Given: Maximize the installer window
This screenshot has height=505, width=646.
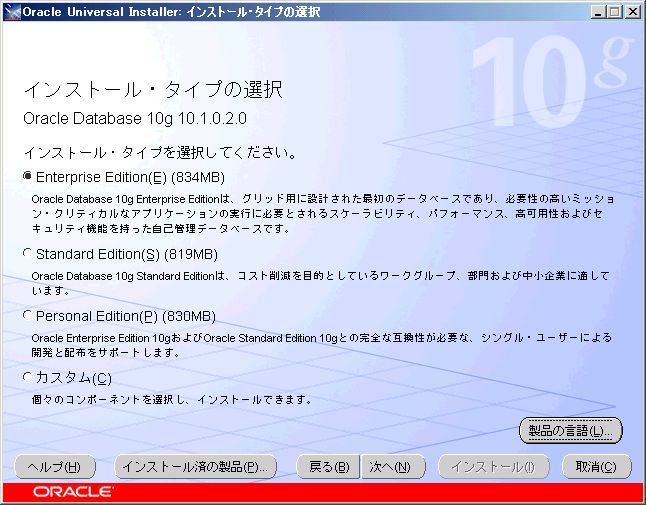Looking at the screenshot, I should coord(614,12).
